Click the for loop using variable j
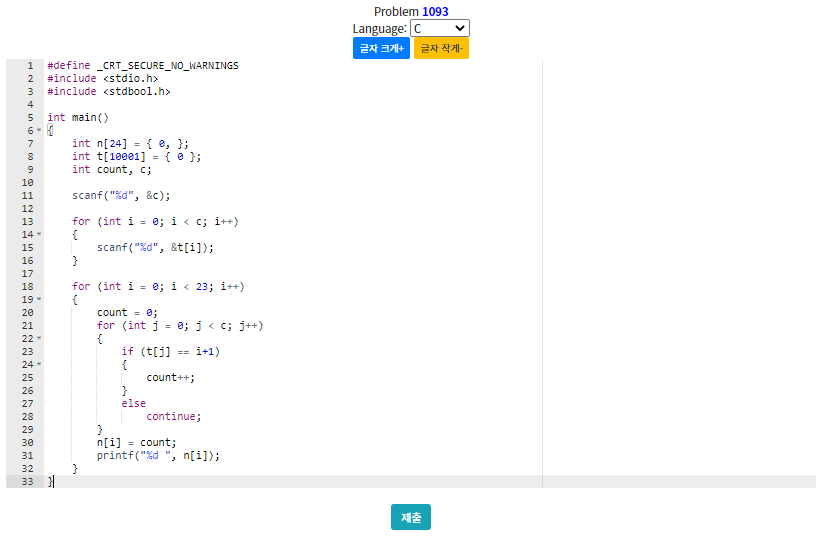This screenshot has width=826, height=539. pyautogui.click(x=180, y=326)
